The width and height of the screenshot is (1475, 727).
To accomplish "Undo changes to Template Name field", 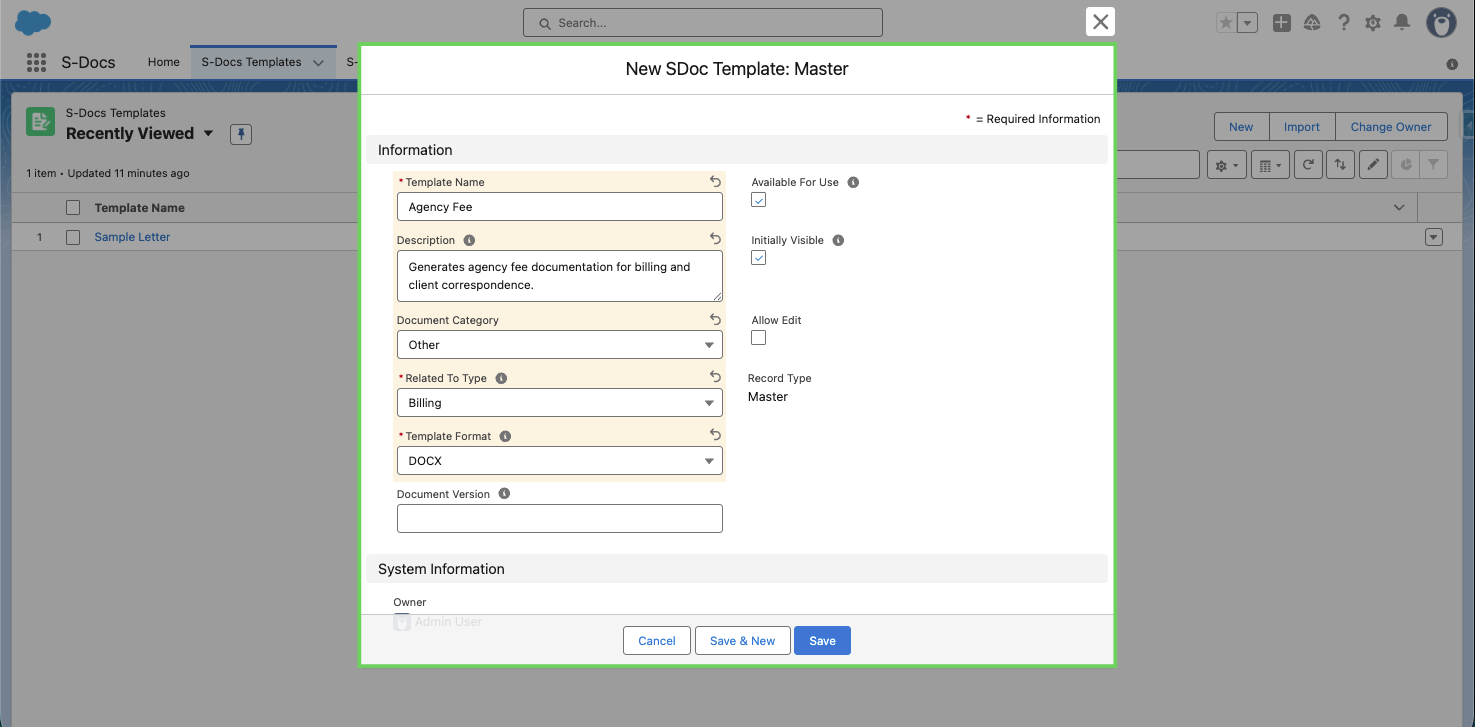I will pyautogui.click(x=715, y=182).
